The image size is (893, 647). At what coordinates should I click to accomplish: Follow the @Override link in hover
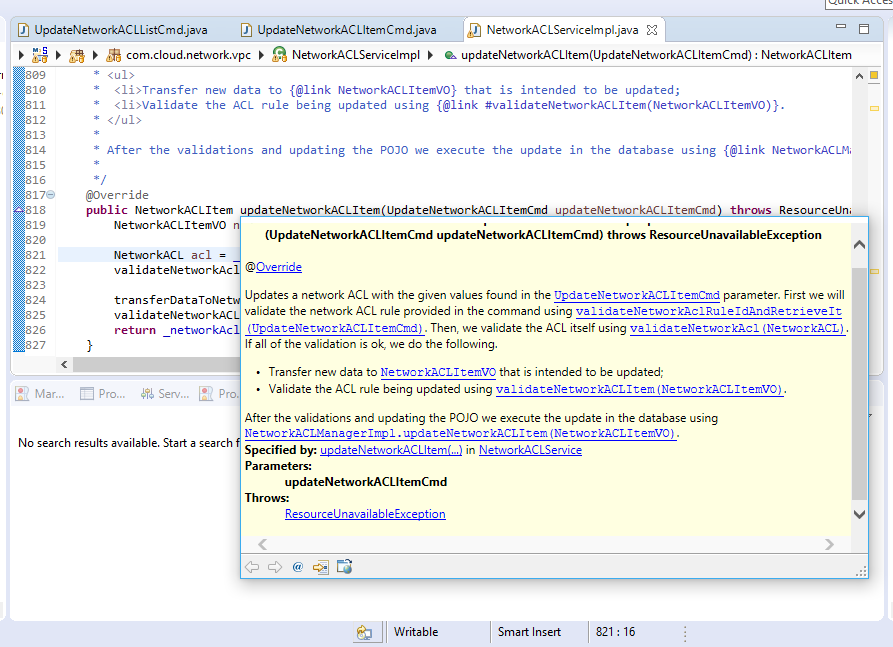pos(278,267)
